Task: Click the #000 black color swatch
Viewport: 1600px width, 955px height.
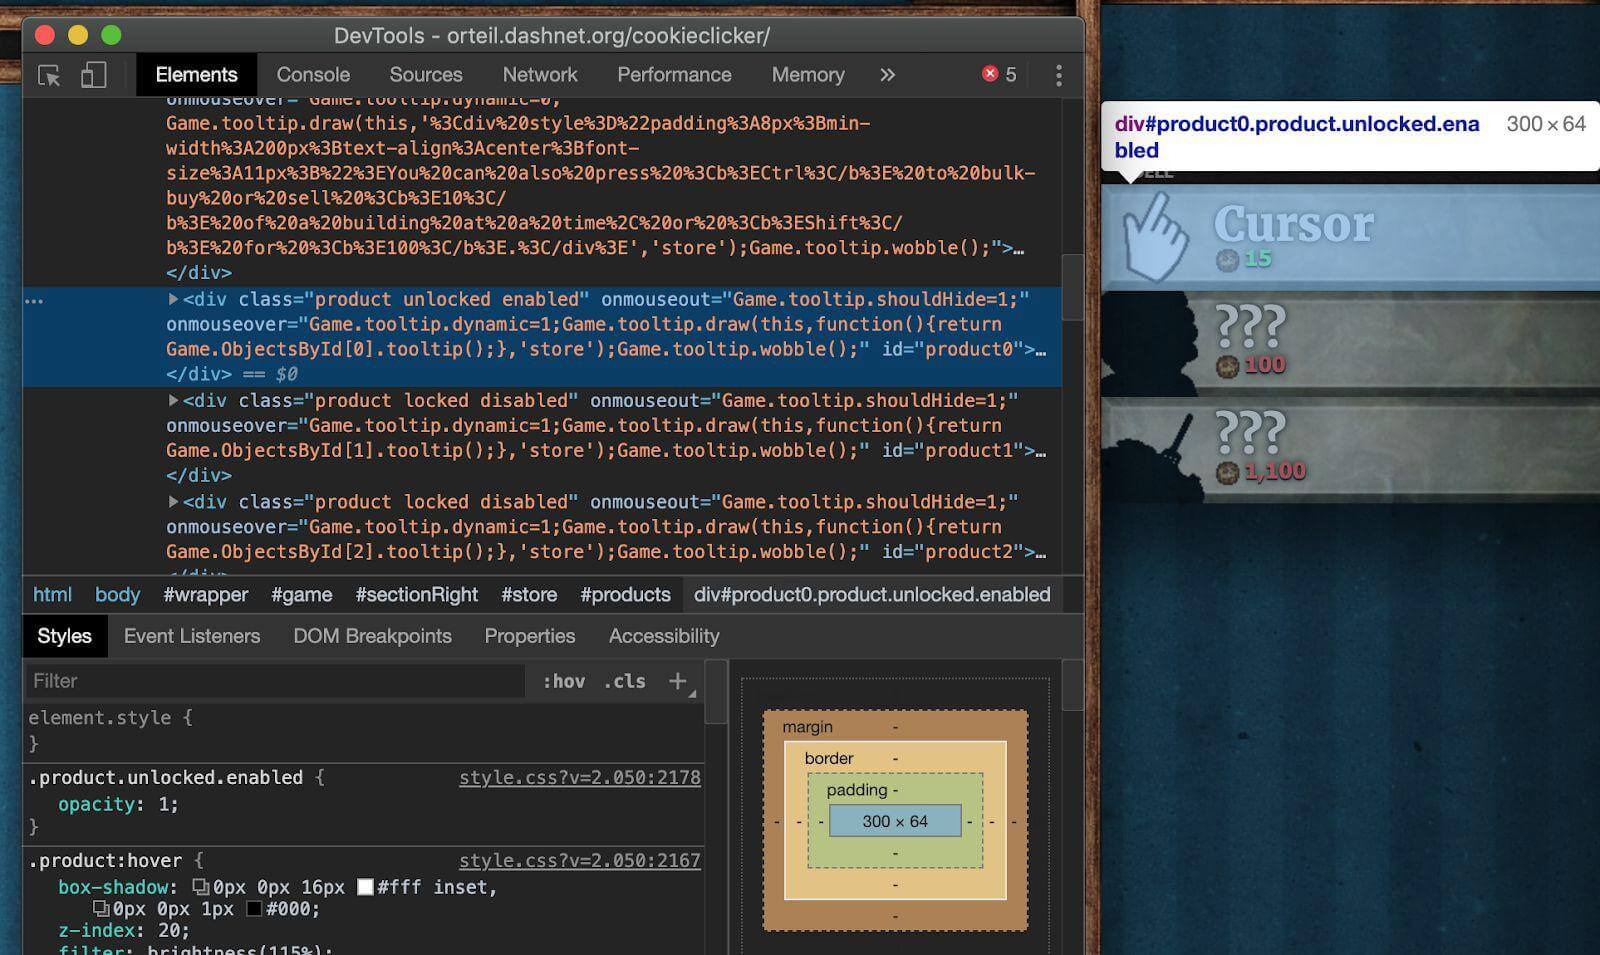Action: click(254, 909)
